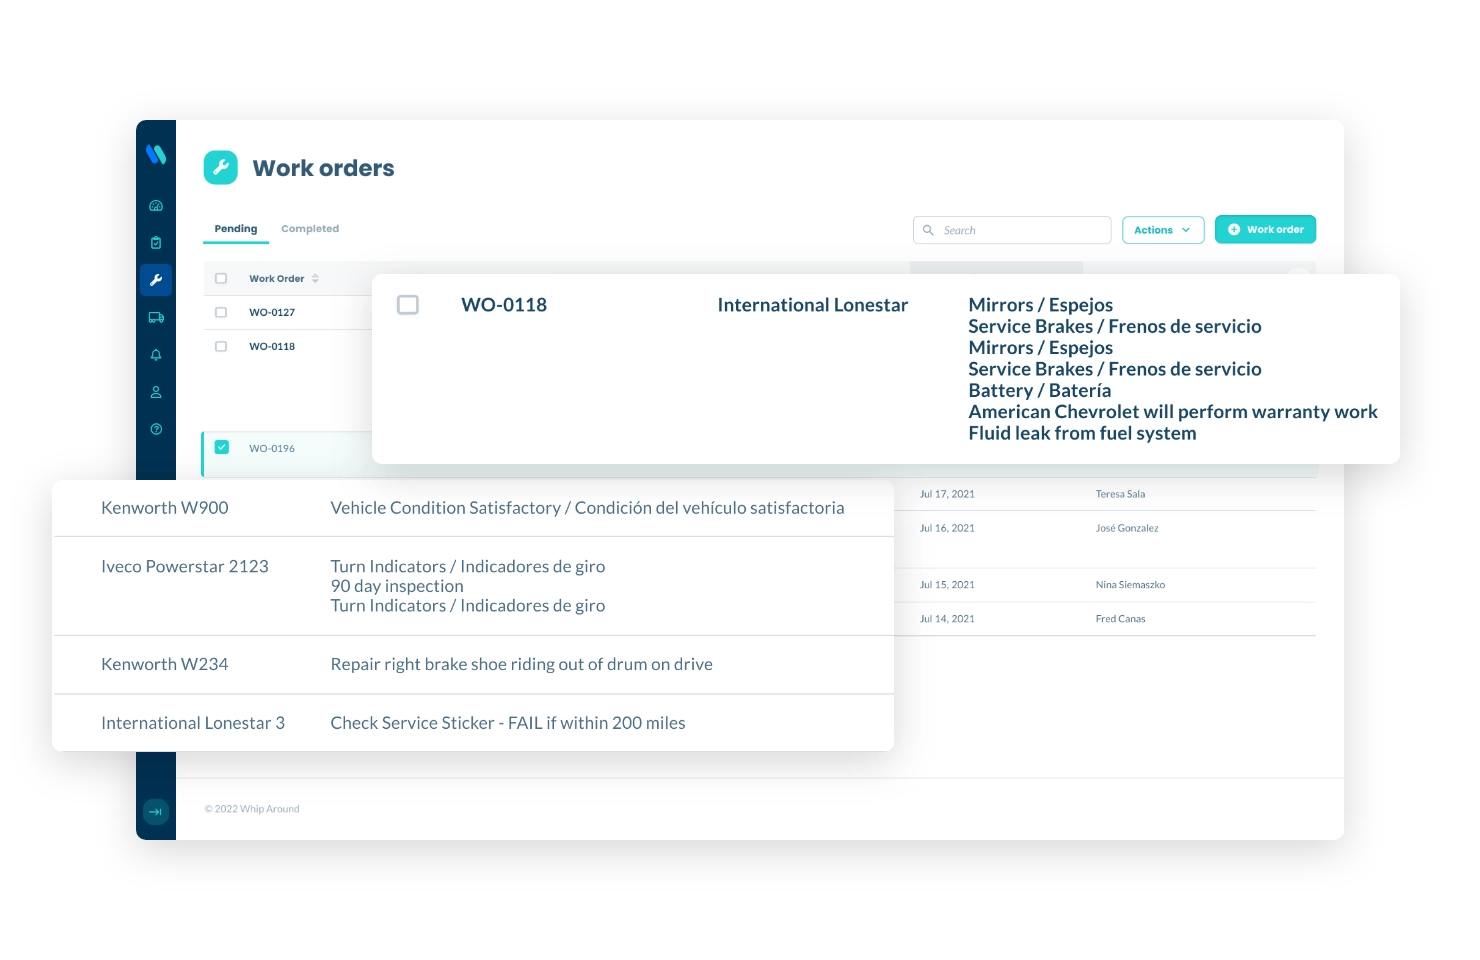Select the wrench work orders sidebar icon
This screenshot has width=1480, height=960.
(x=156, y=280)
